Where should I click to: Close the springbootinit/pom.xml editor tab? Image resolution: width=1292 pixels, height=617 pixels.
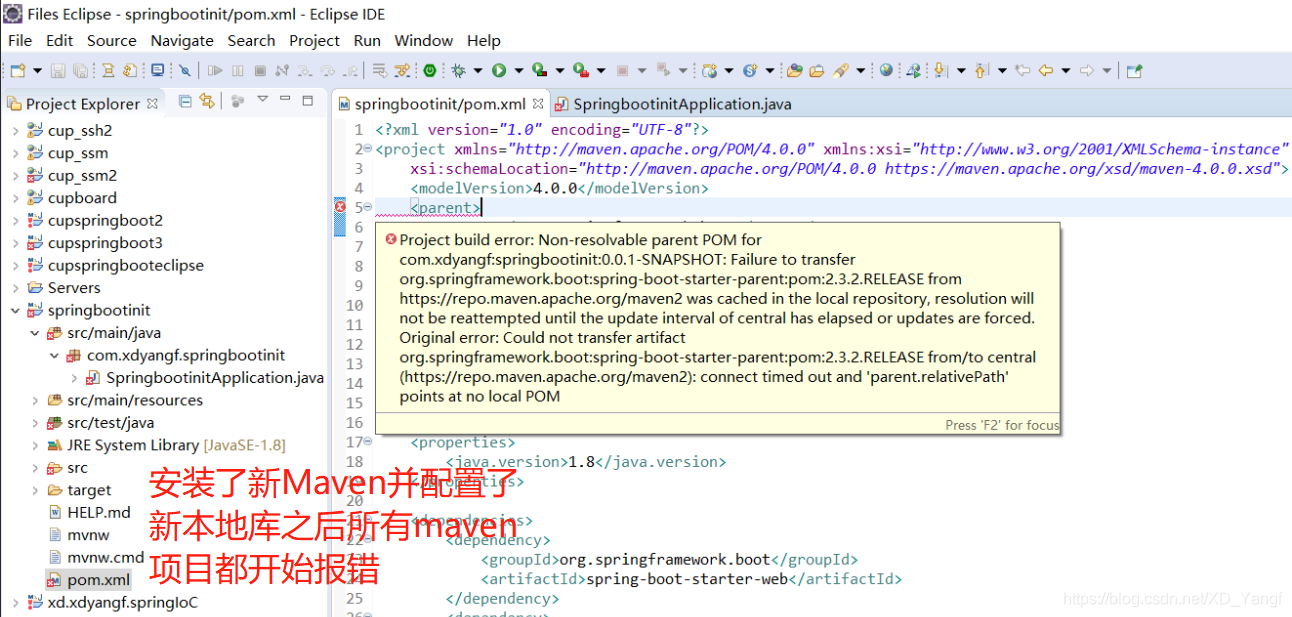[538, 104]
